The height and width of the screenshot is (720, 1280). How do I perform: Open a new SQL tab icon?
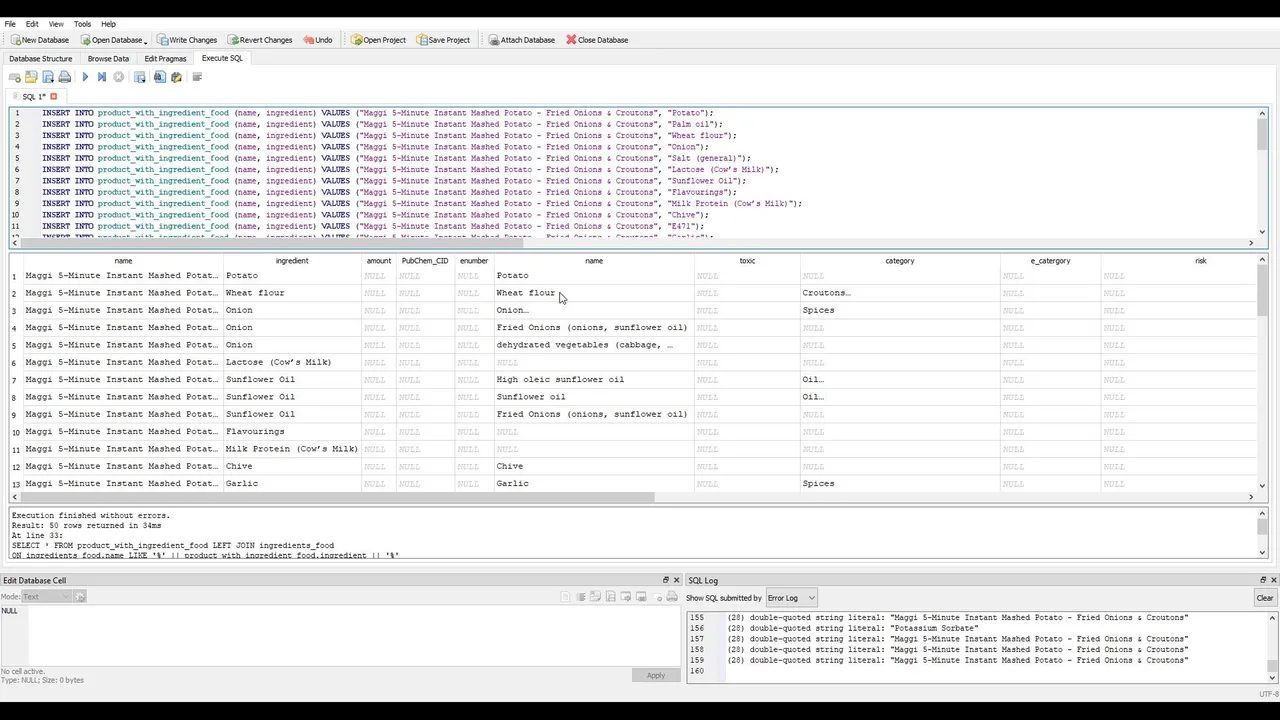coord(15,77)
